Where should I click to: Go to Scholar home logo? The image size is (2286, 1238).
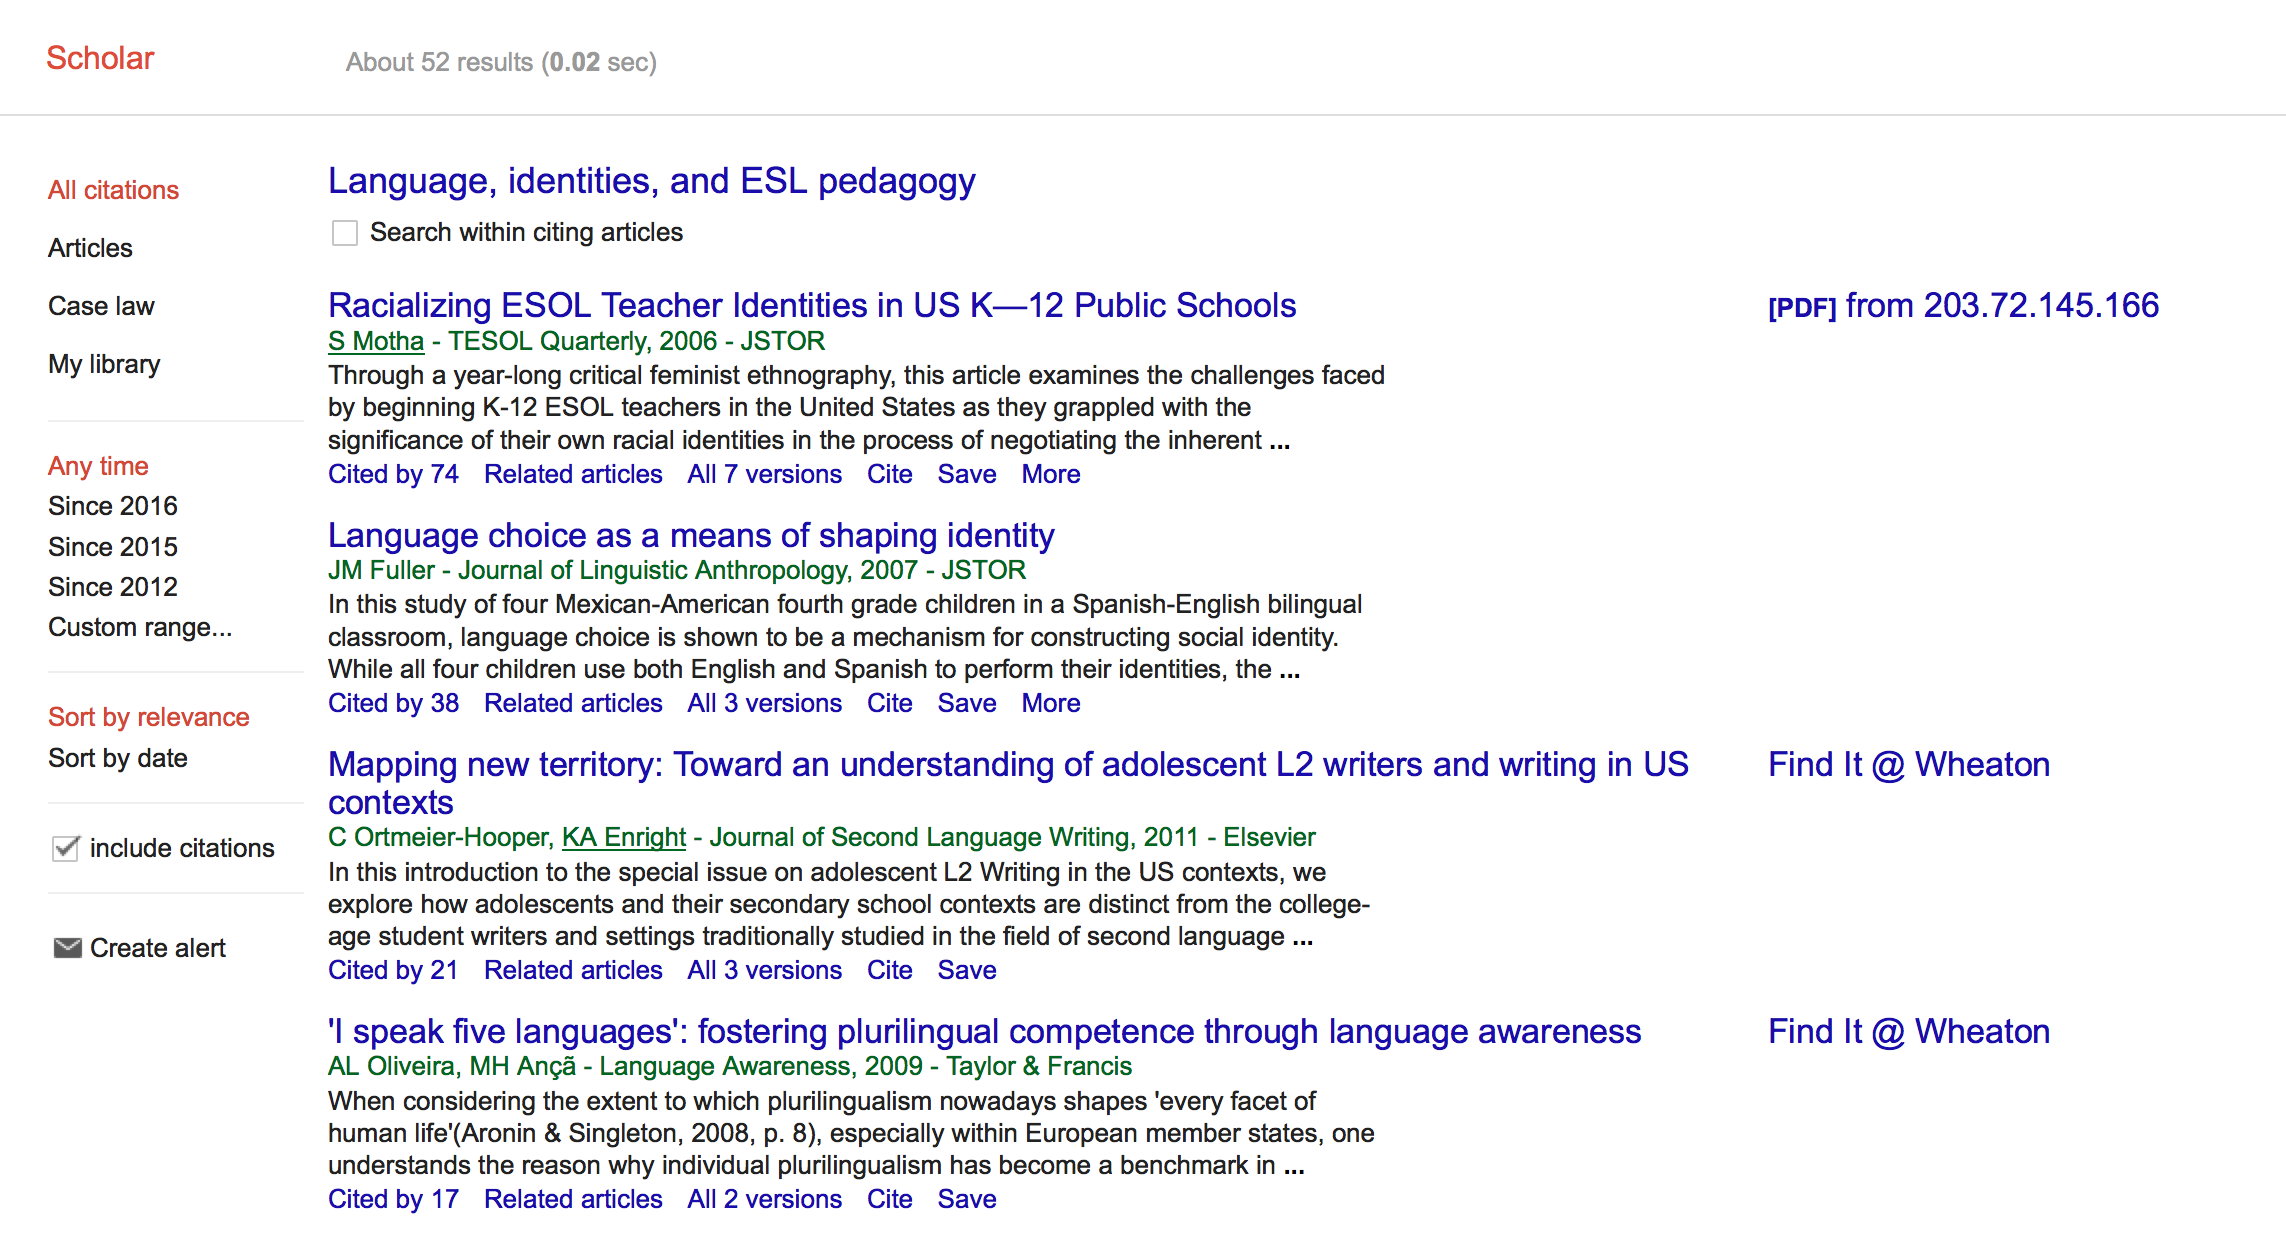click(100, 58)
